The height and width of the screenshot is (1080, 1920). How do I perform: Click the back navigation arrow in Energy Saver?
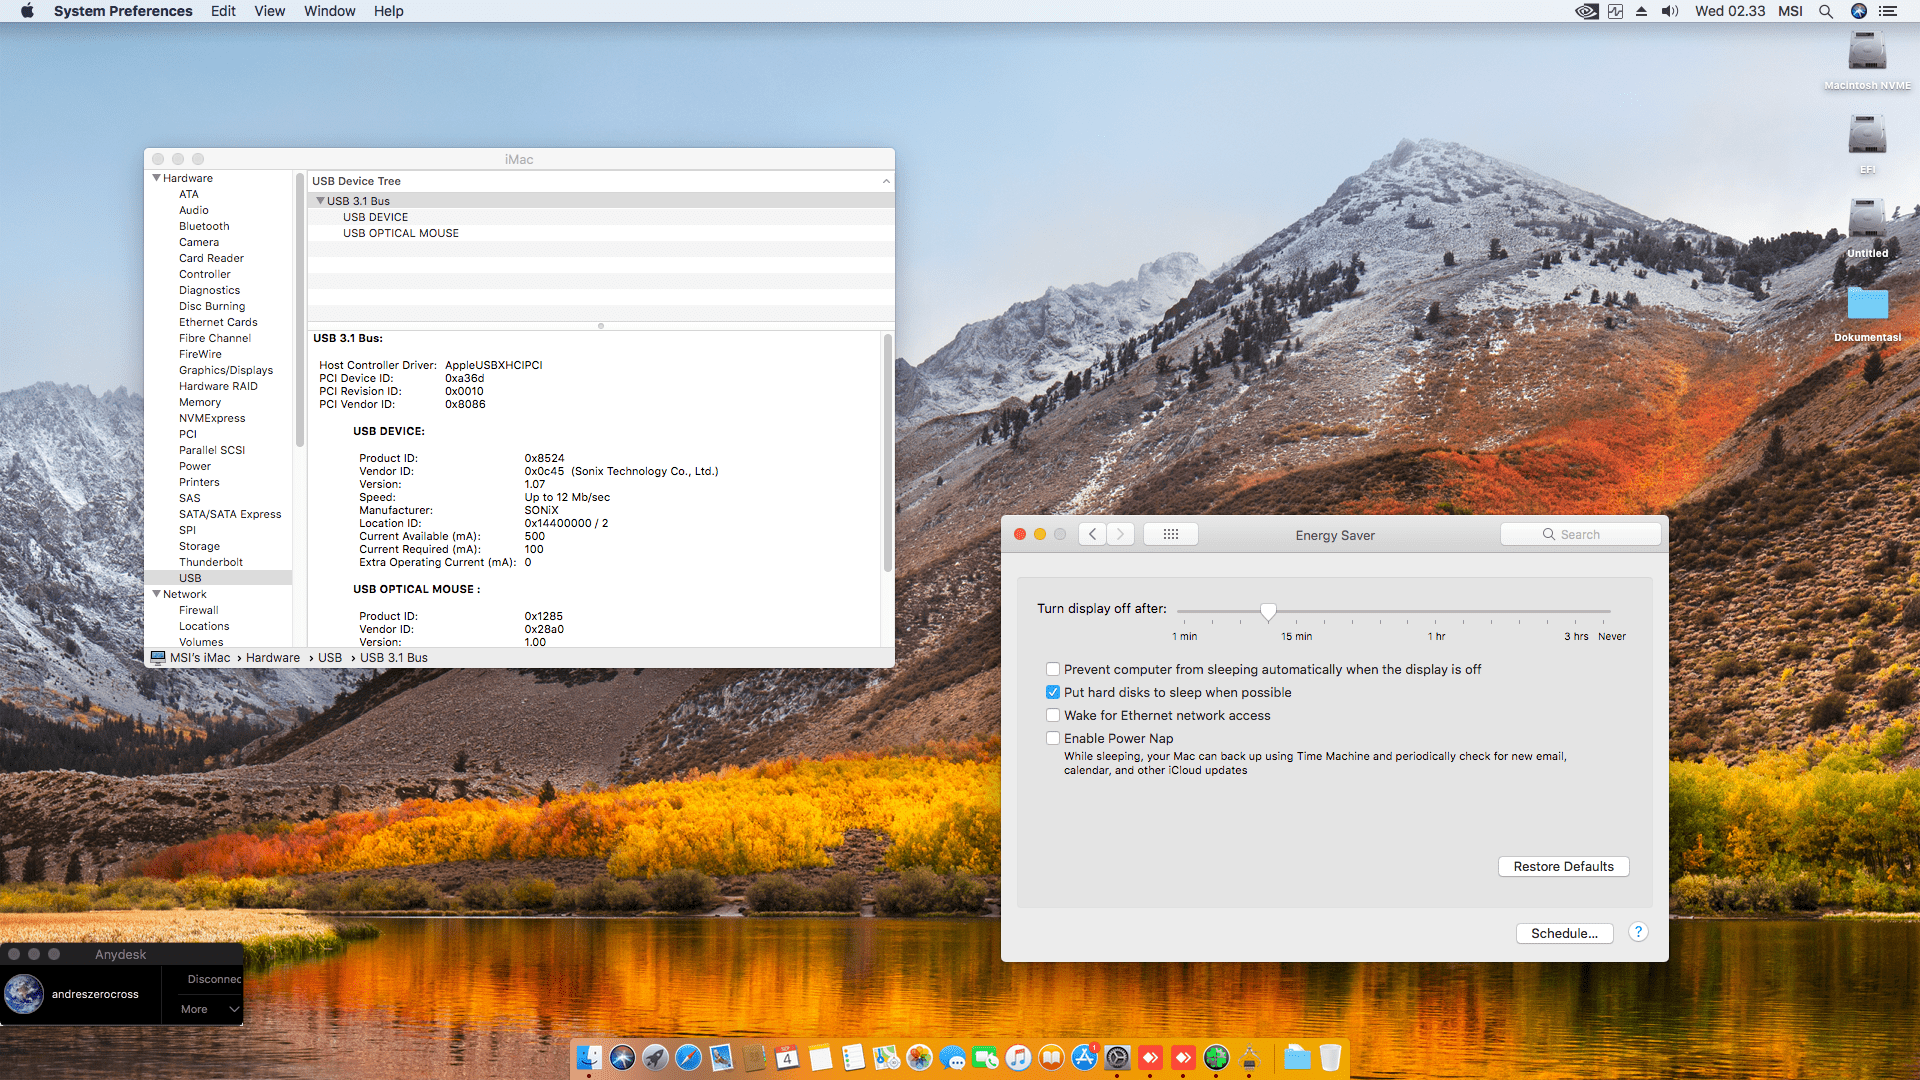coord(1092,534)
